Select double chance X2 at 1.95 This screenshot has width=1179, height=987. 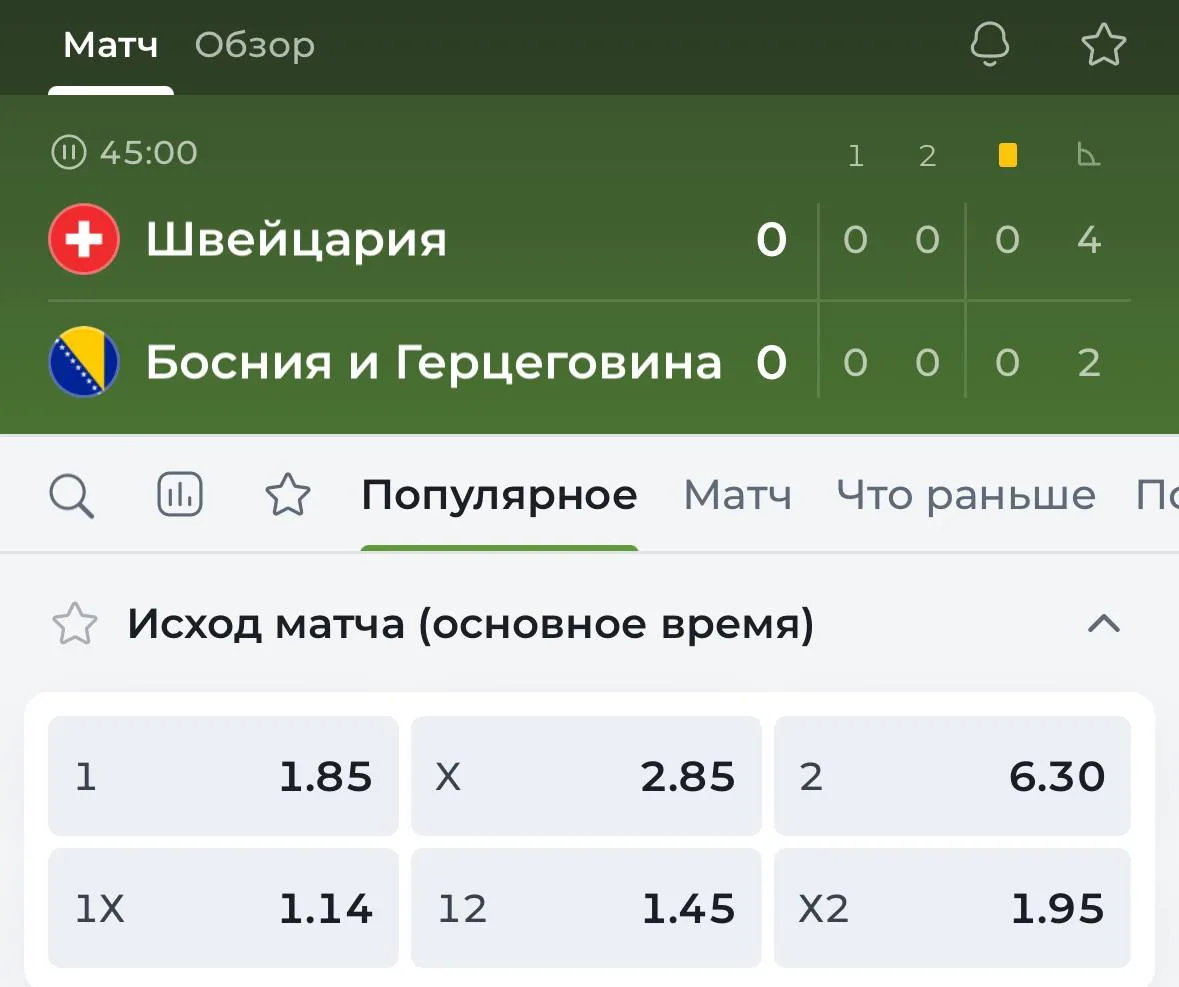click(952, 908)
